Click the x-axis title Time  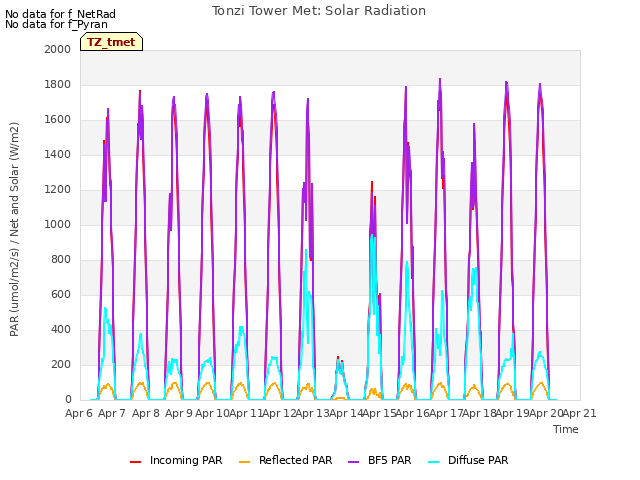[x=566, y=429]
